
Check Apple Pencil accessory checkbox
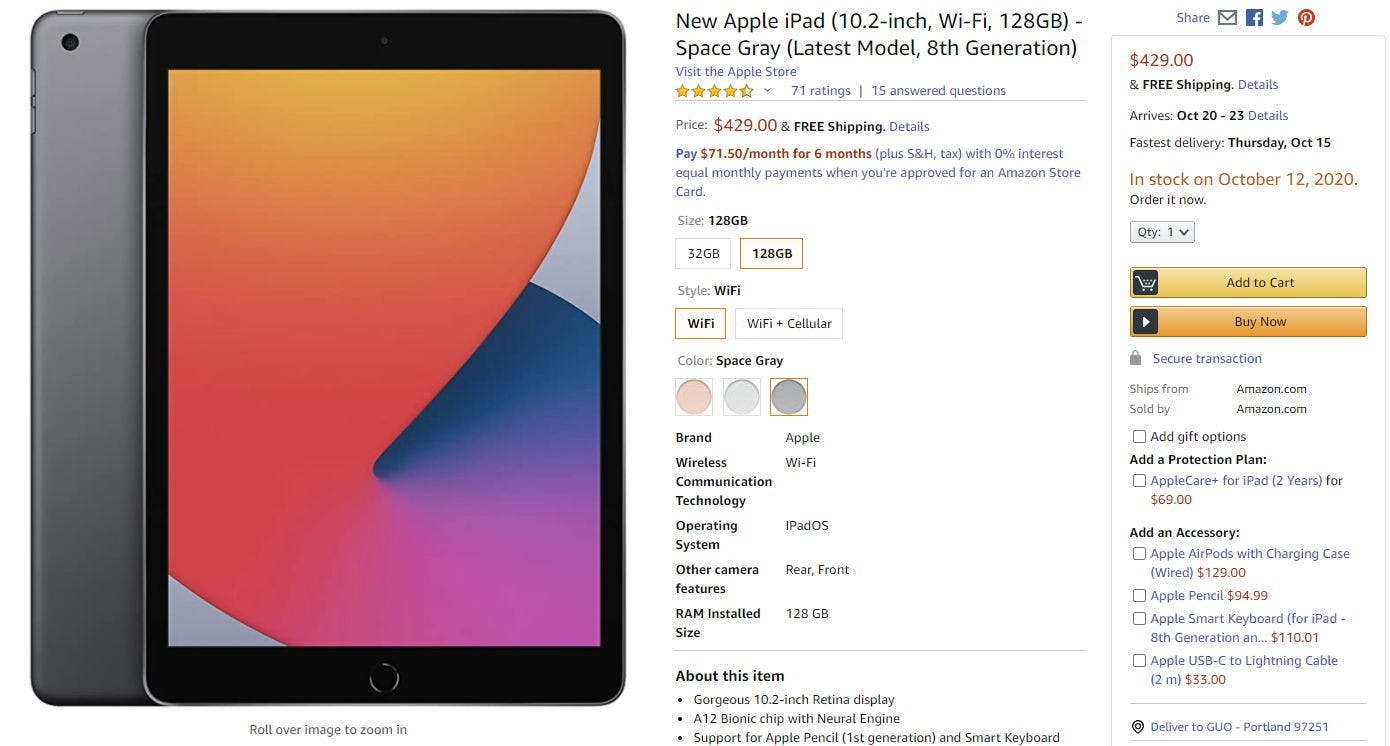point(1139,596)
